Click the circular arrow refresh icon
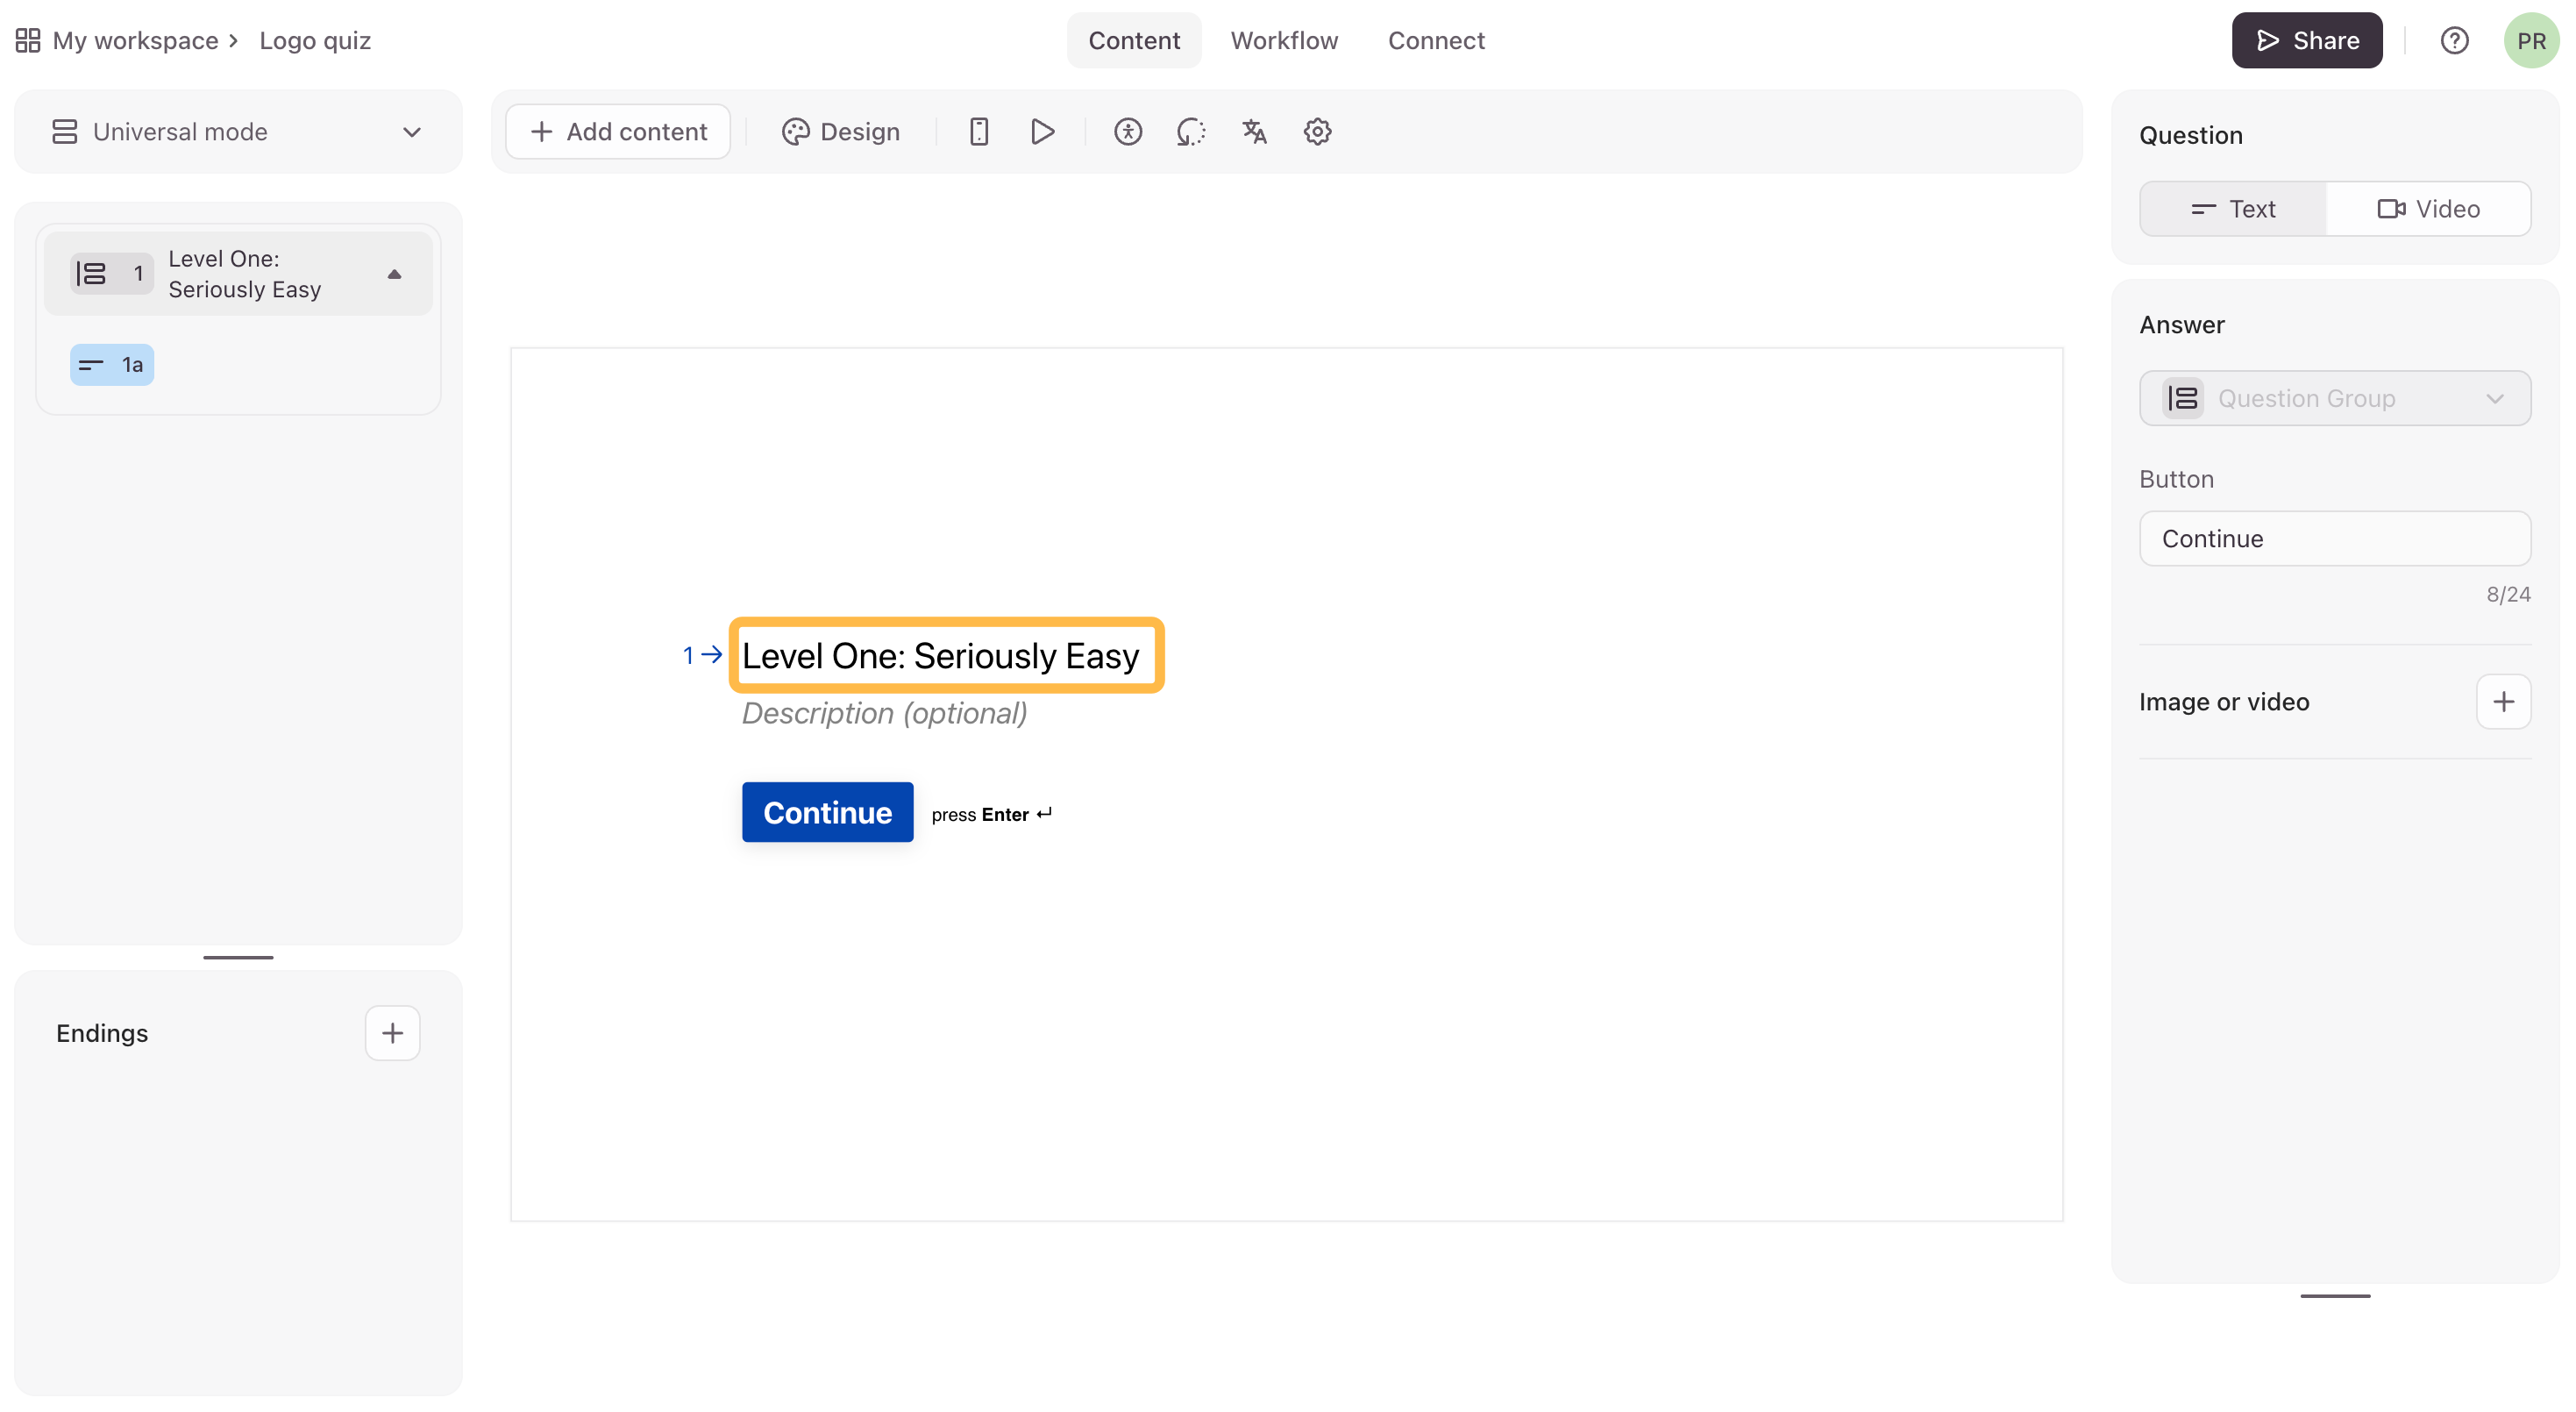The image size is (2576, 1412). point(1191,132)
